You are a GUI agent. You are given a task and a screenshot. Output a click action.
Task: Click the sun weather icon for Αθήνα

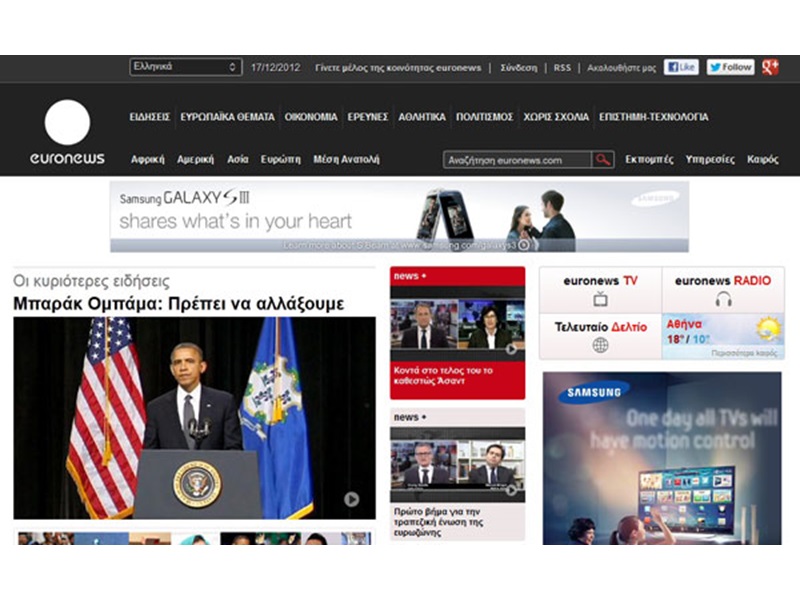click(x=768, y=328)
